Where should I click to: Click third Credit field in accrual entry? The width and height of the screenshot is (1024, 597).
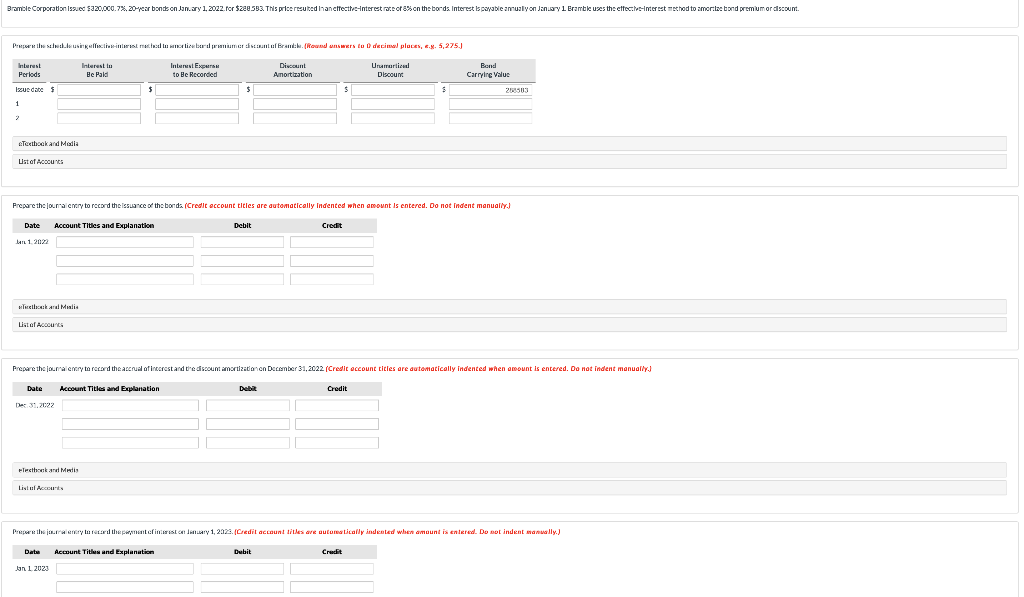click(x=337, y=443)
